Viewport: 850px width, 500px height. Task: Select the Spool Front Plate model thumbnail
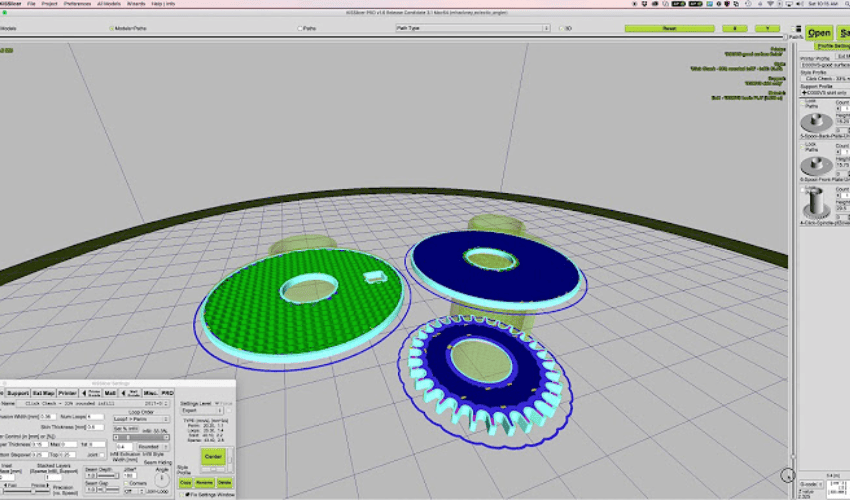pos(816,165)
